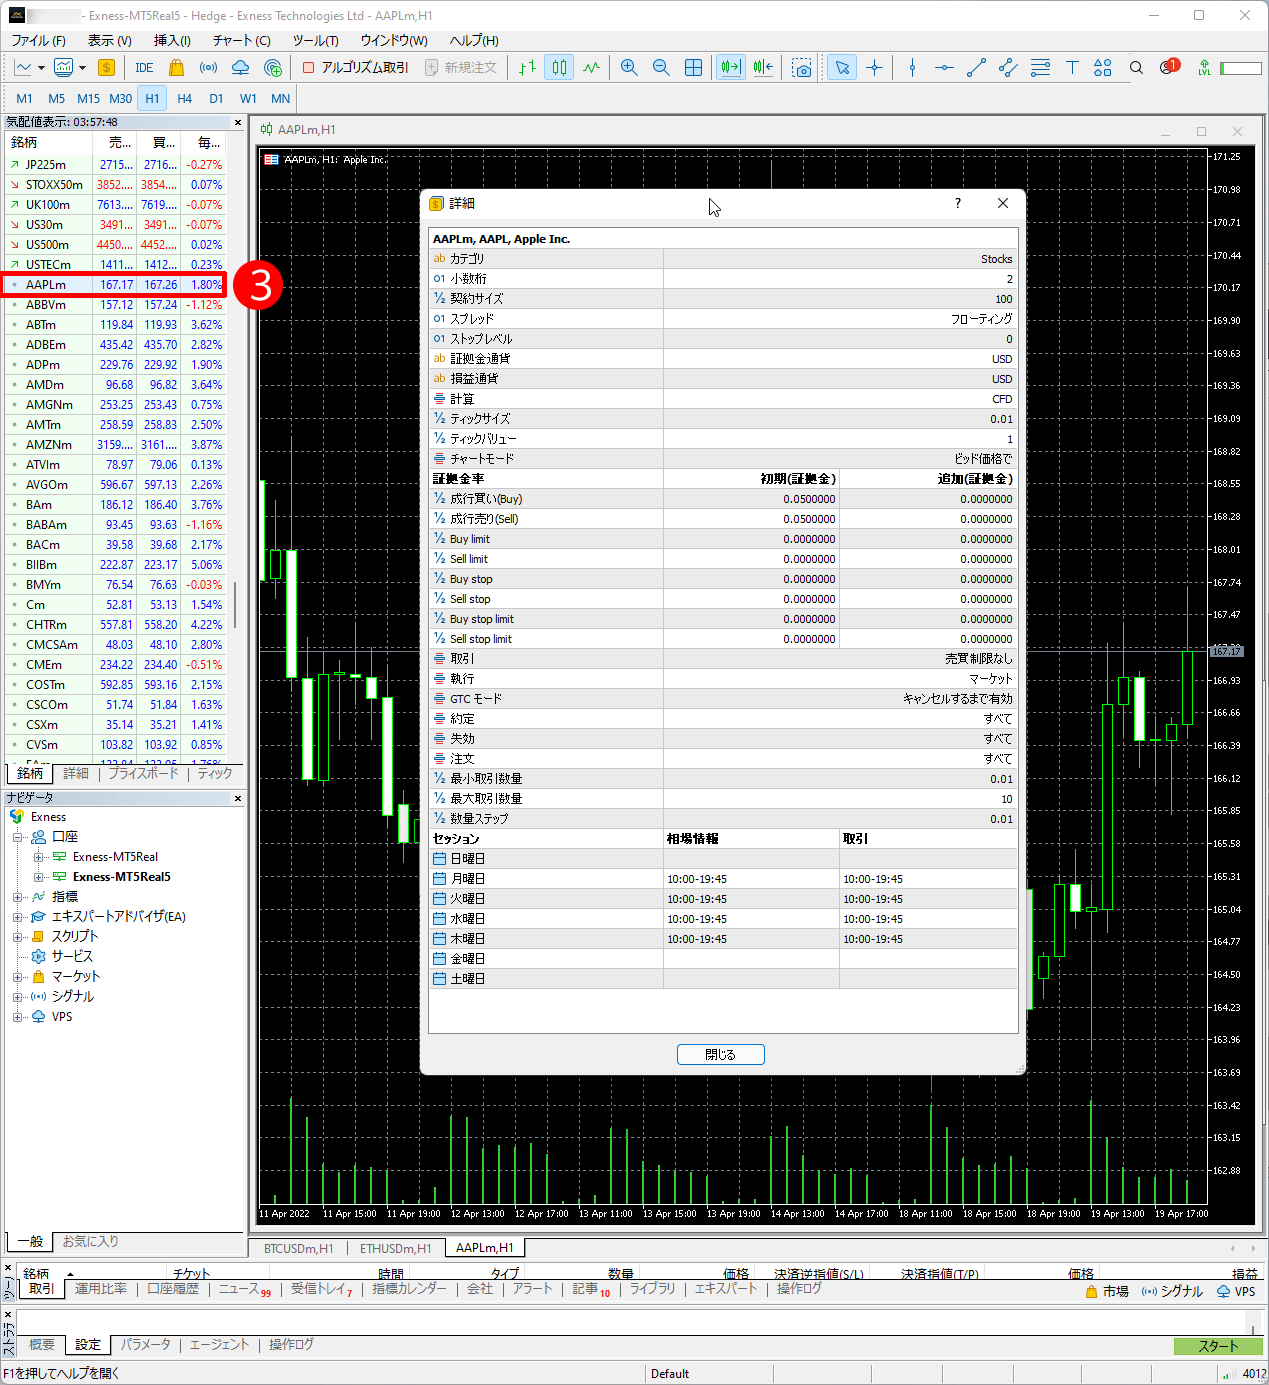Switch navigator to お気に入り tab
Image resolution: width=1269 pixels, height=1385 pixels.
(x=91, y=1241)
